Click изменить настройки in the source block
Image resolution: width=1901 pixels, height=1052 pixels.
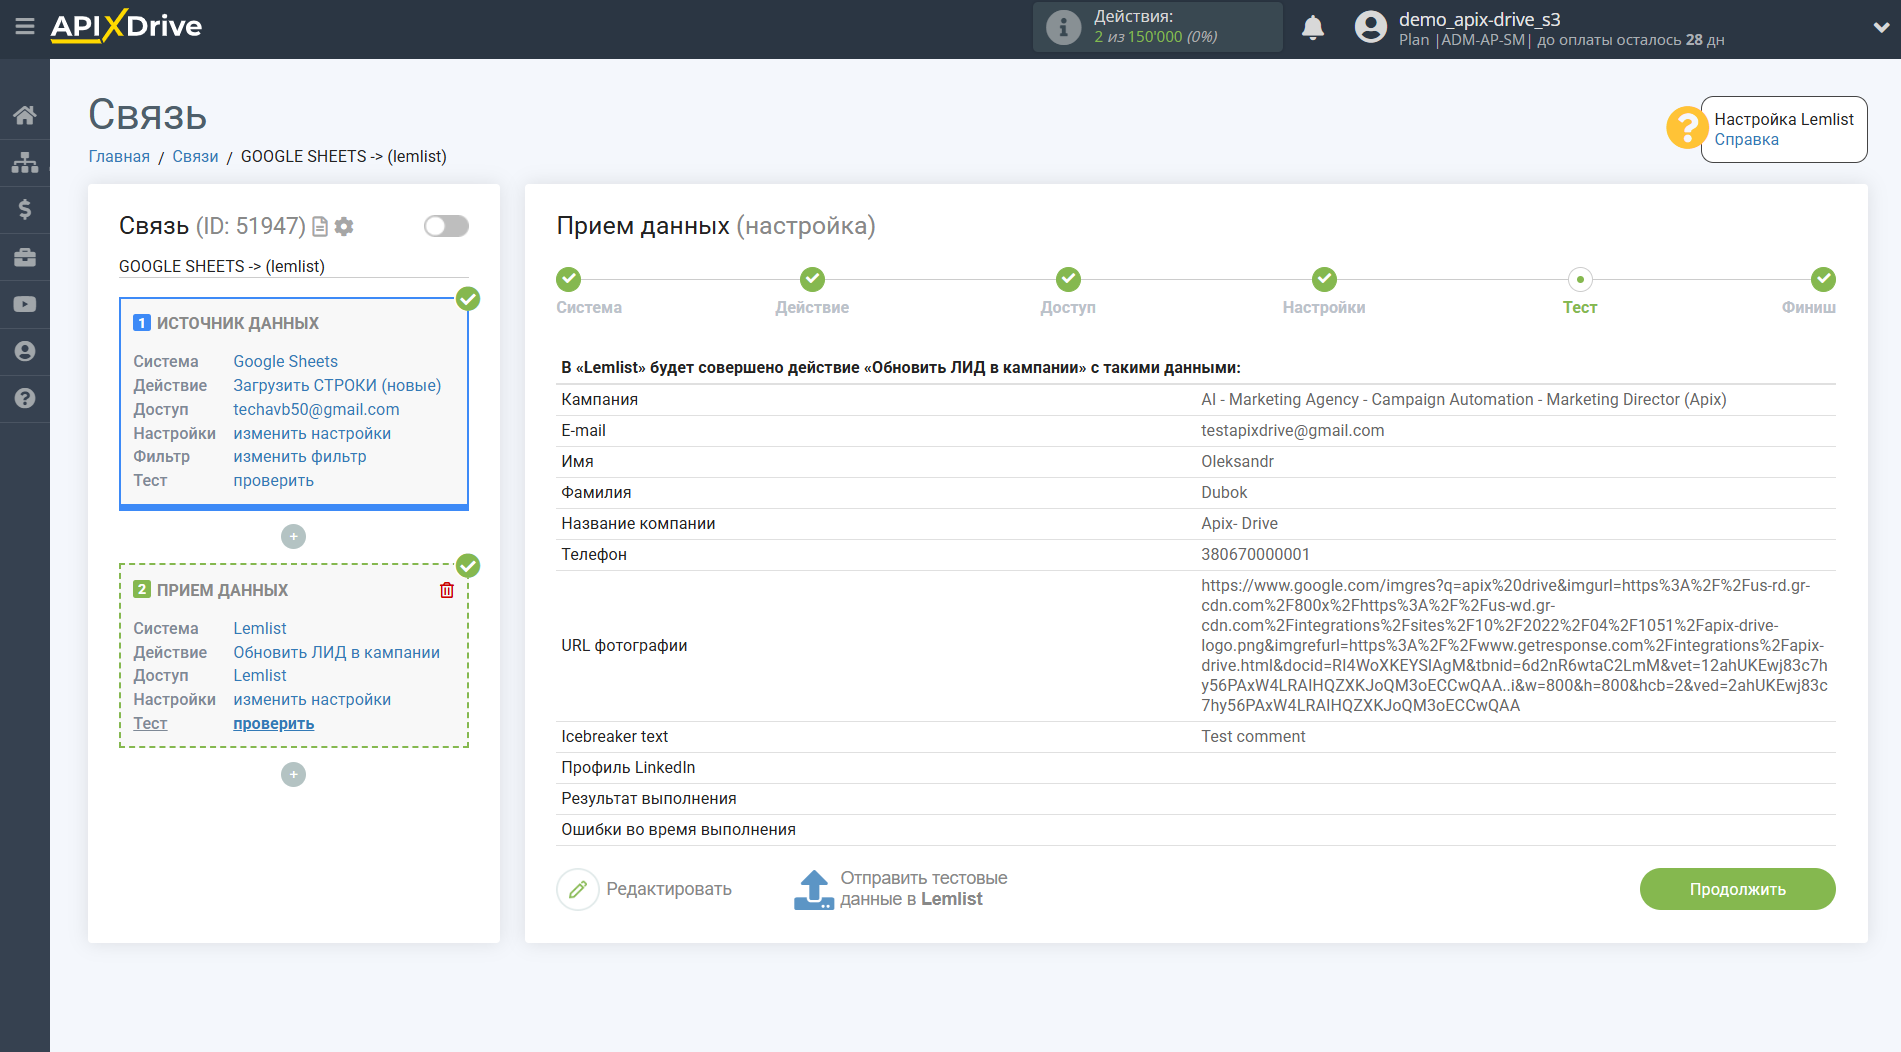(312, 434)
